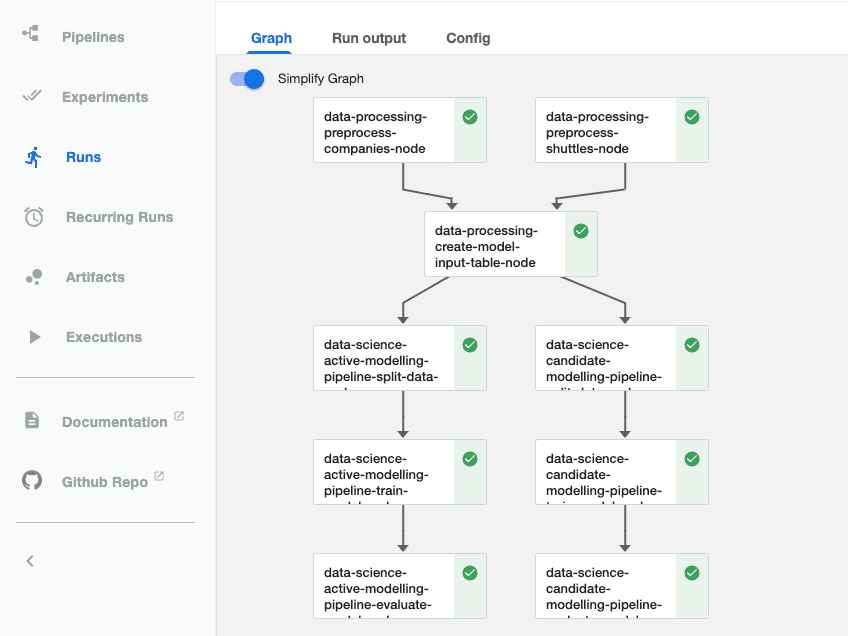Select bottom candidate-modelling-pipeline node
848x636 pixels.
coord(621,586)
